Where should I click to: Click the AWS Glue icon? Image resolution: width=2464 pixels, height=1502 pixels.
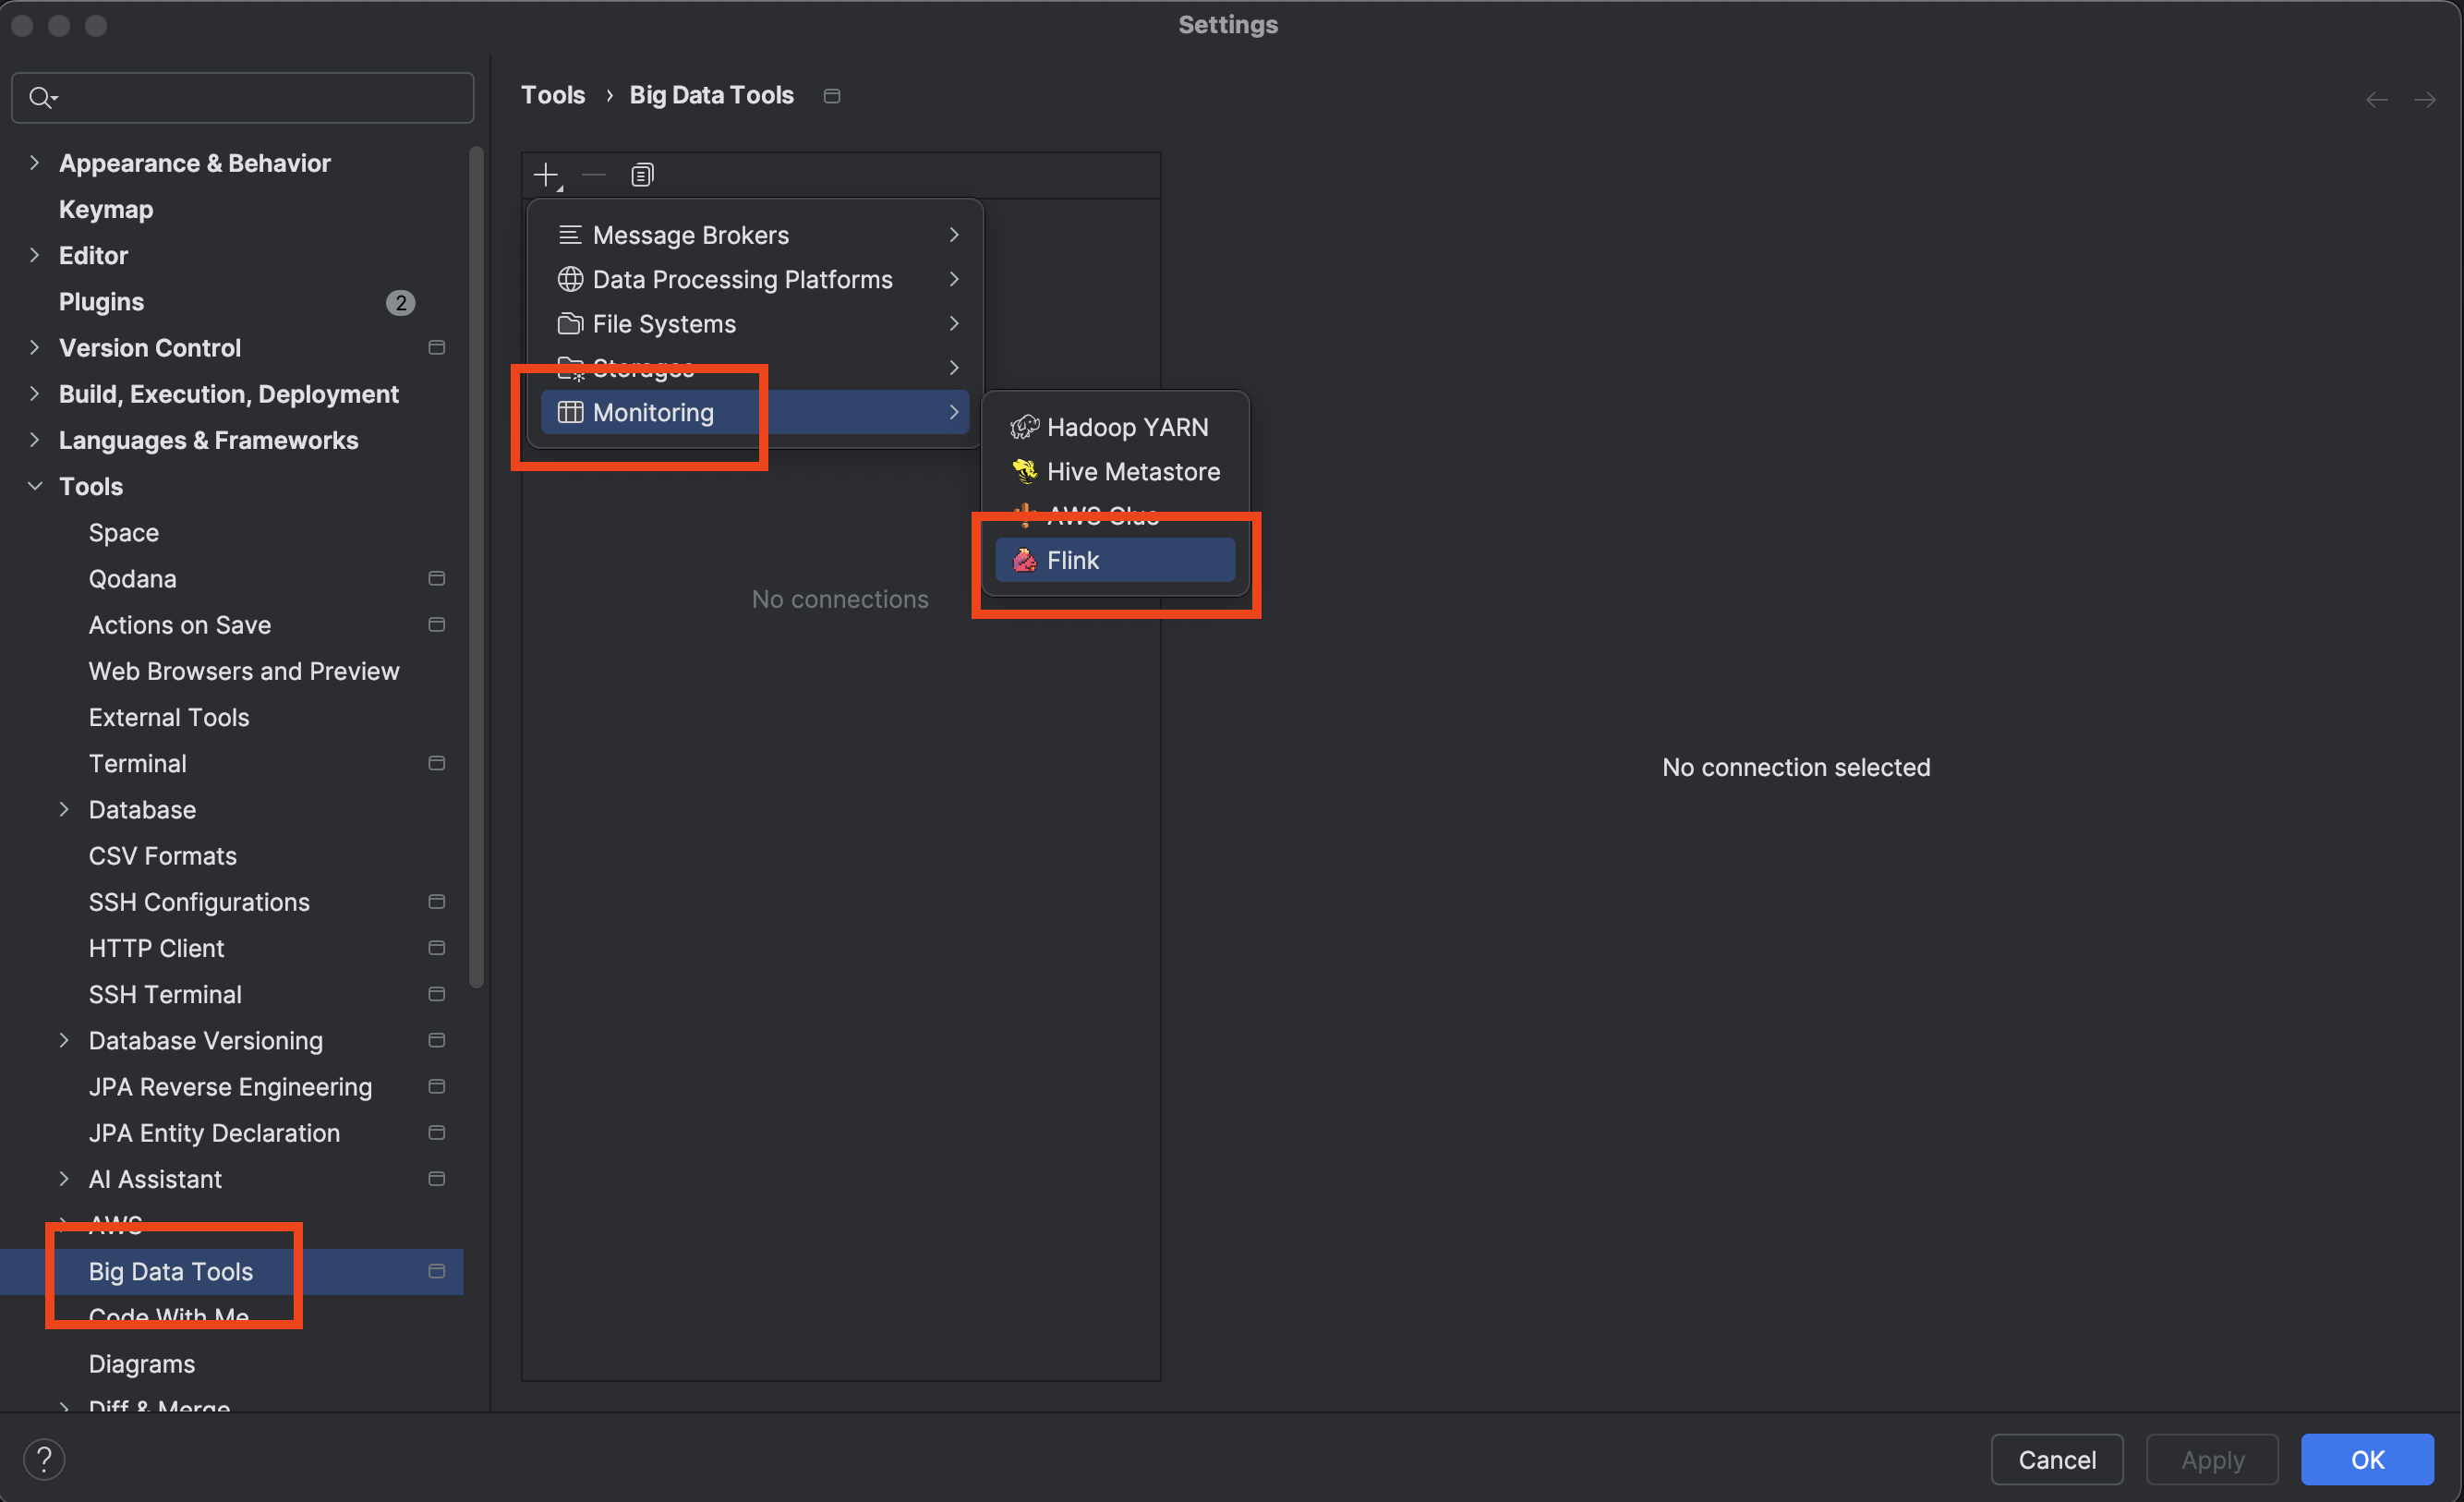[1021, 515]
